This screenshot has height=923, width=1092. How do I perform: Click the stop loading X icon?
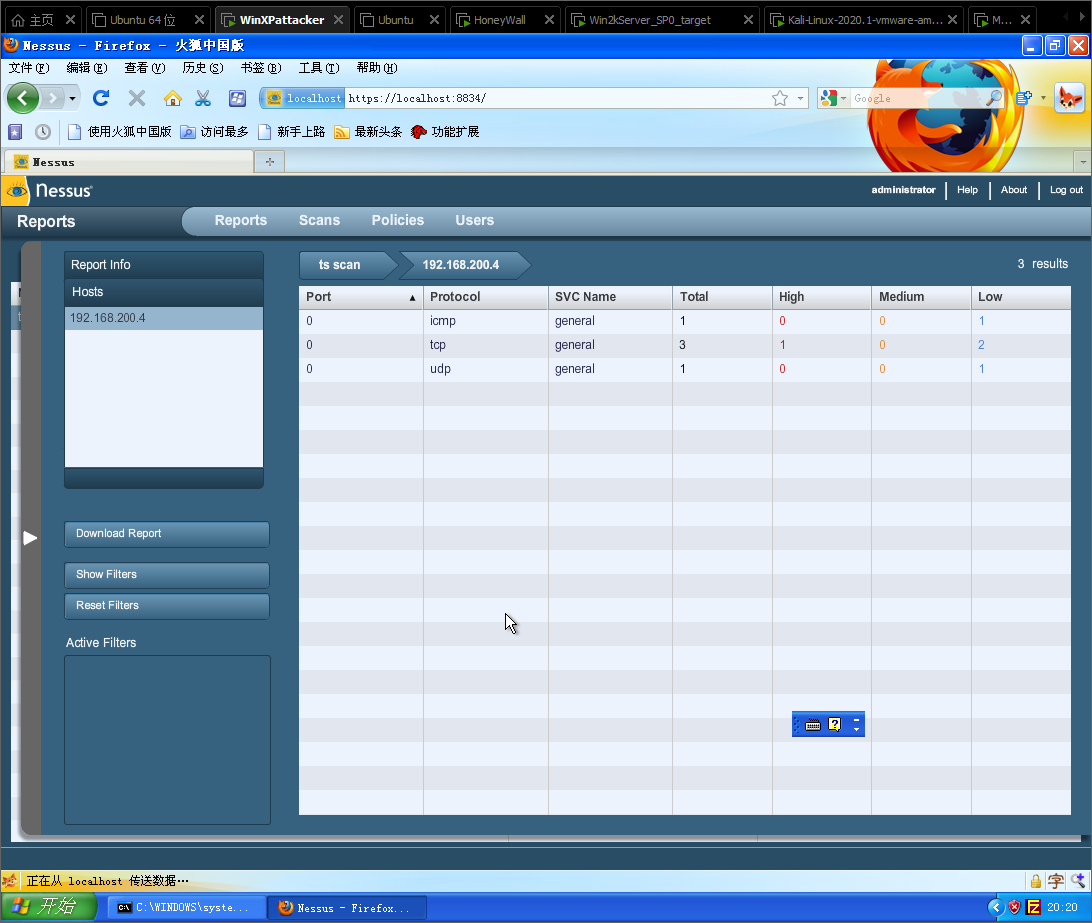click(x=137, y=98)
